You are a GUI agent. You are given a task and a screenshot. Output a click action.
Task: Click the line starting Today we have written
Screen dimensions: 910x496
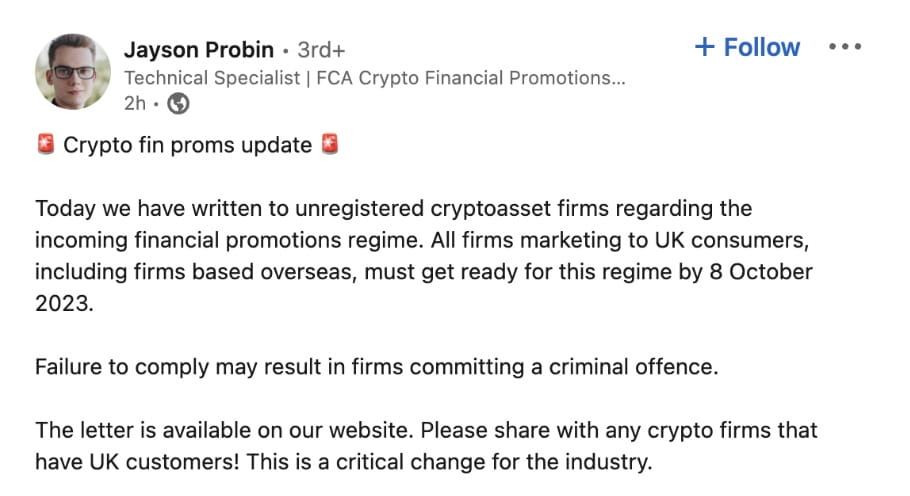(393, 209)
